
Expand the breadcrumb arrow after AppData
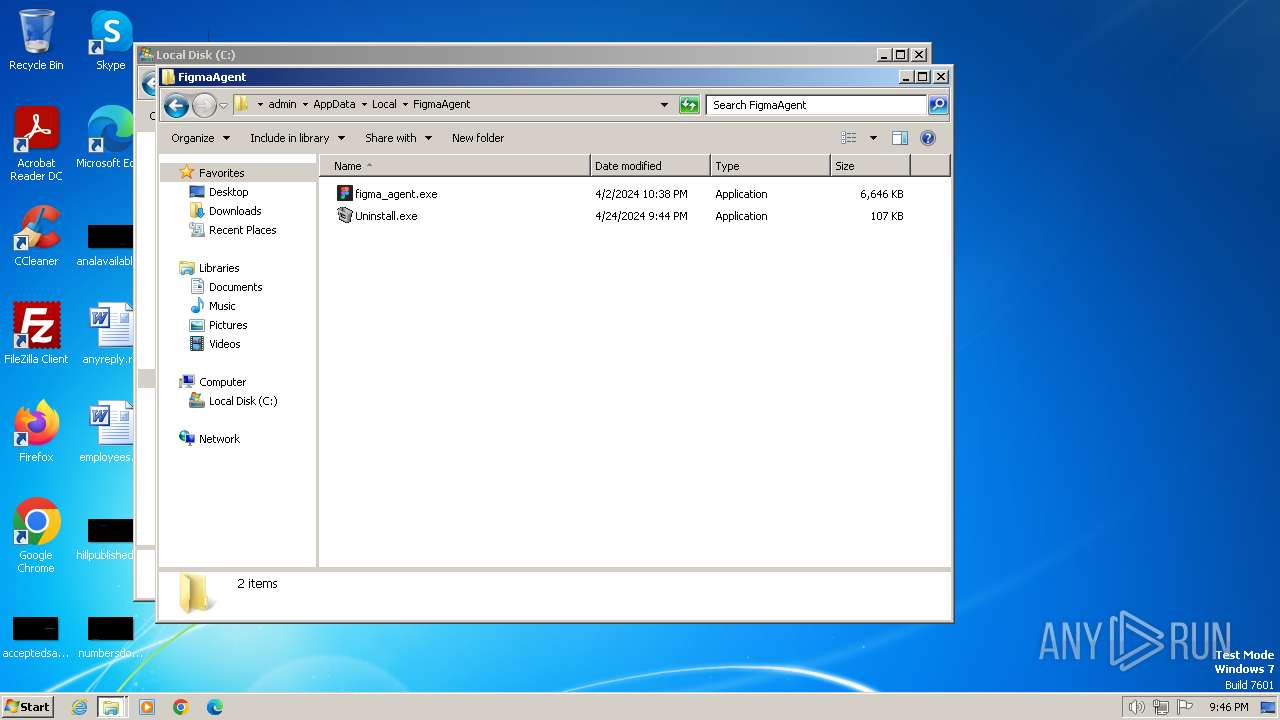tap(364, 104)
